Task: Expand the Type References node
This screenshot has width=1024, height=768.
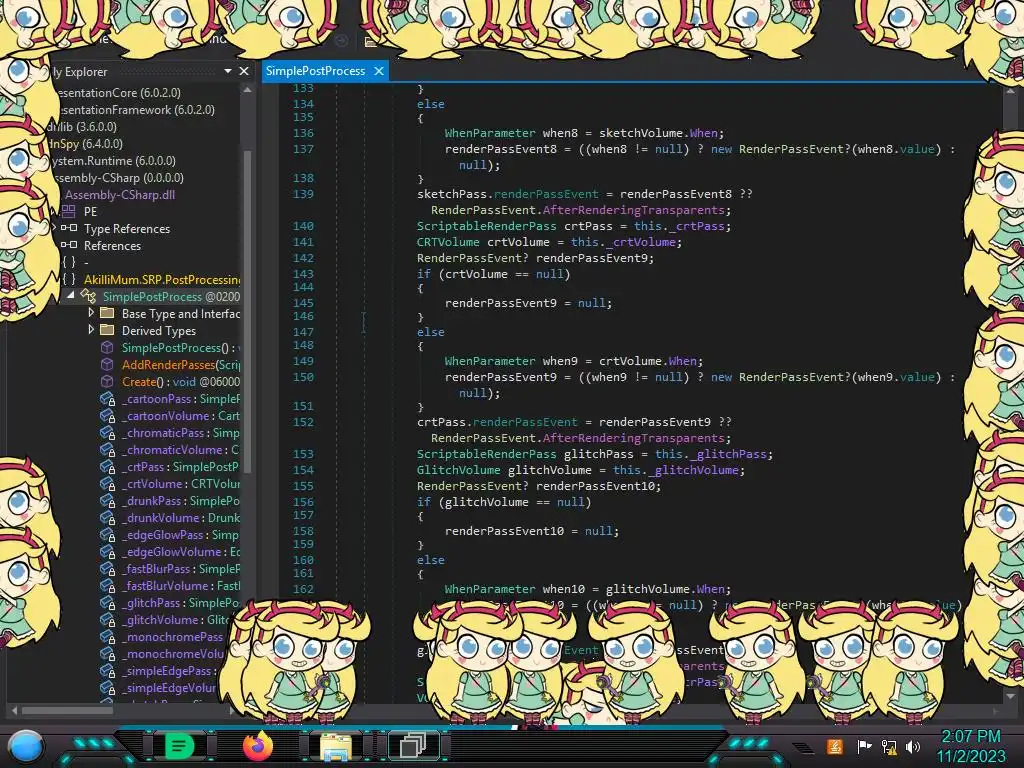Action: (54, 228)
